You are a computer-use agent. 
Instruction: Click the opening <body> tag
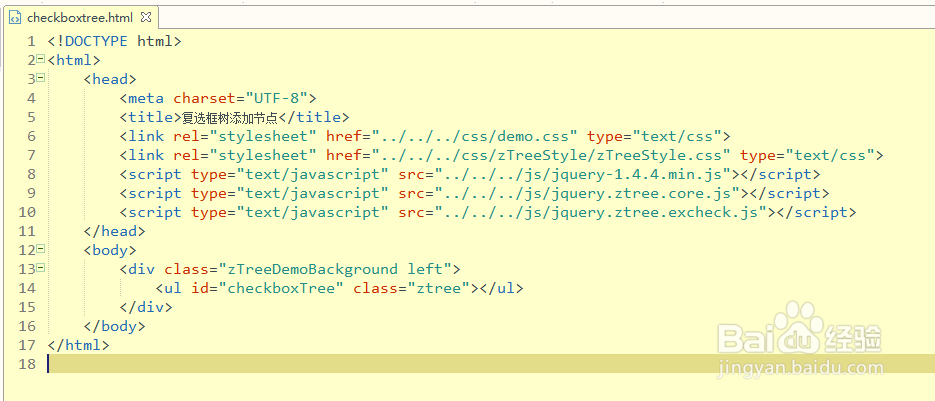[x=110, y=250]
